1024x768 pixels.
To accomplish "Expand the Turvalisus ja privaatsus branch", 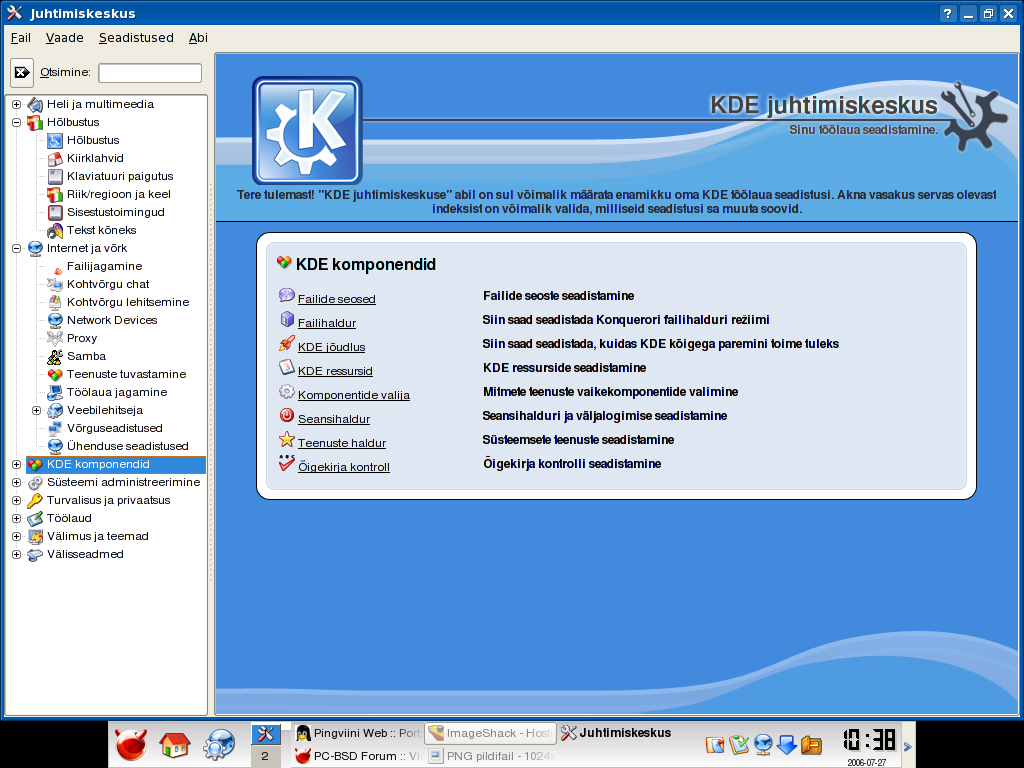I will pyautogui.click(x=16, y=500).
